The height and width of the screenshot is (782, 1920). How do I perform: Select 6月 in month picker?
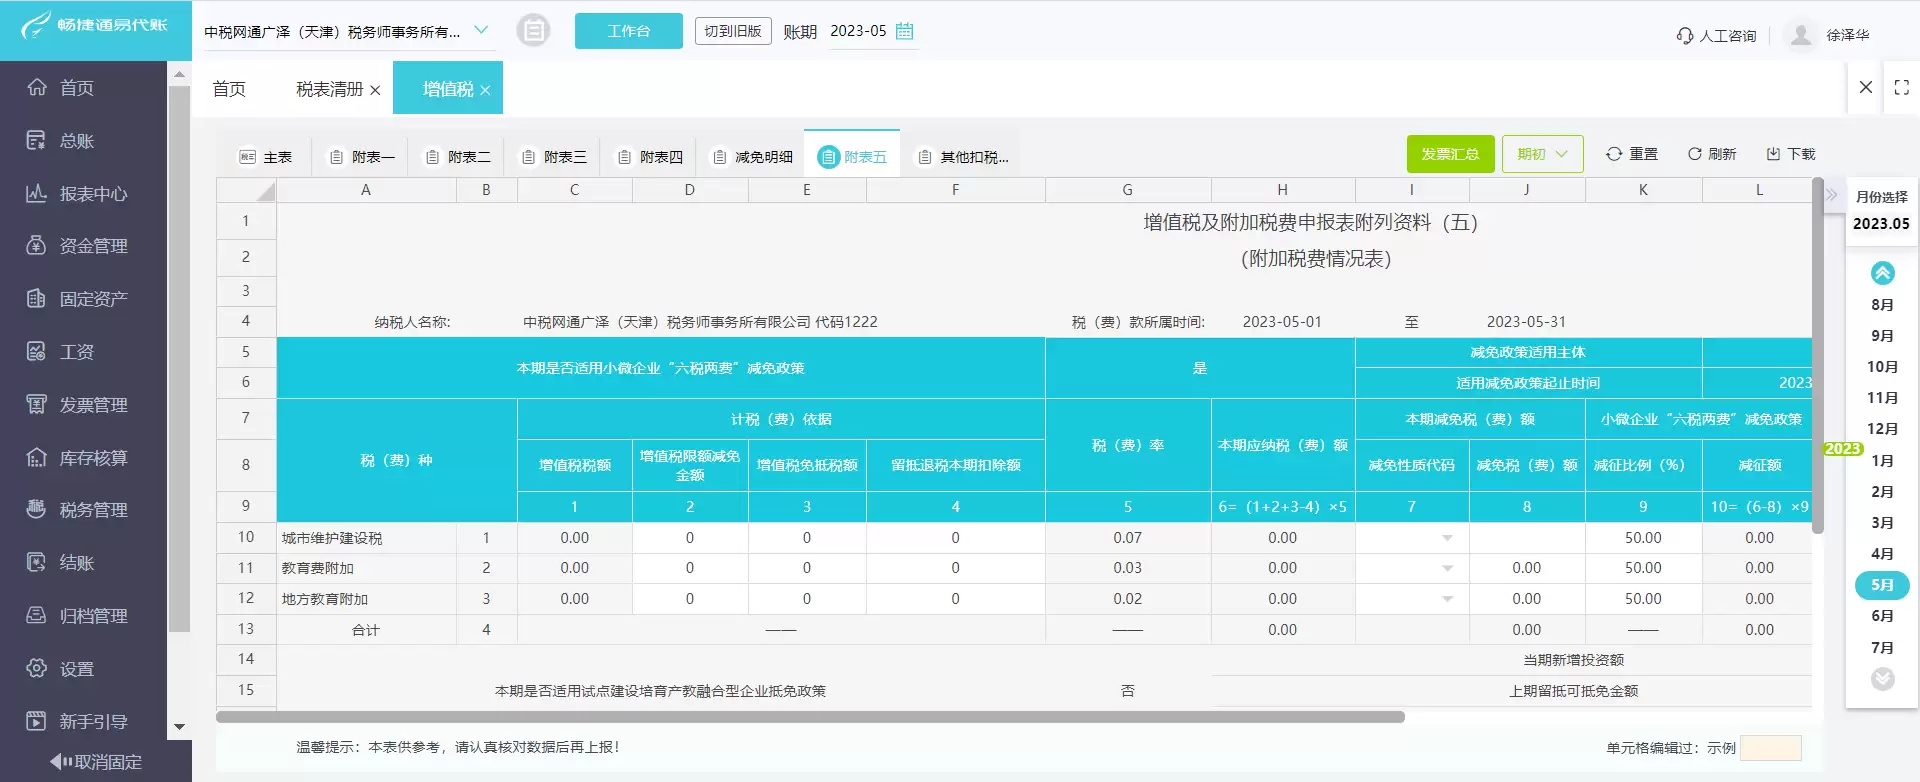point(1882,616)
